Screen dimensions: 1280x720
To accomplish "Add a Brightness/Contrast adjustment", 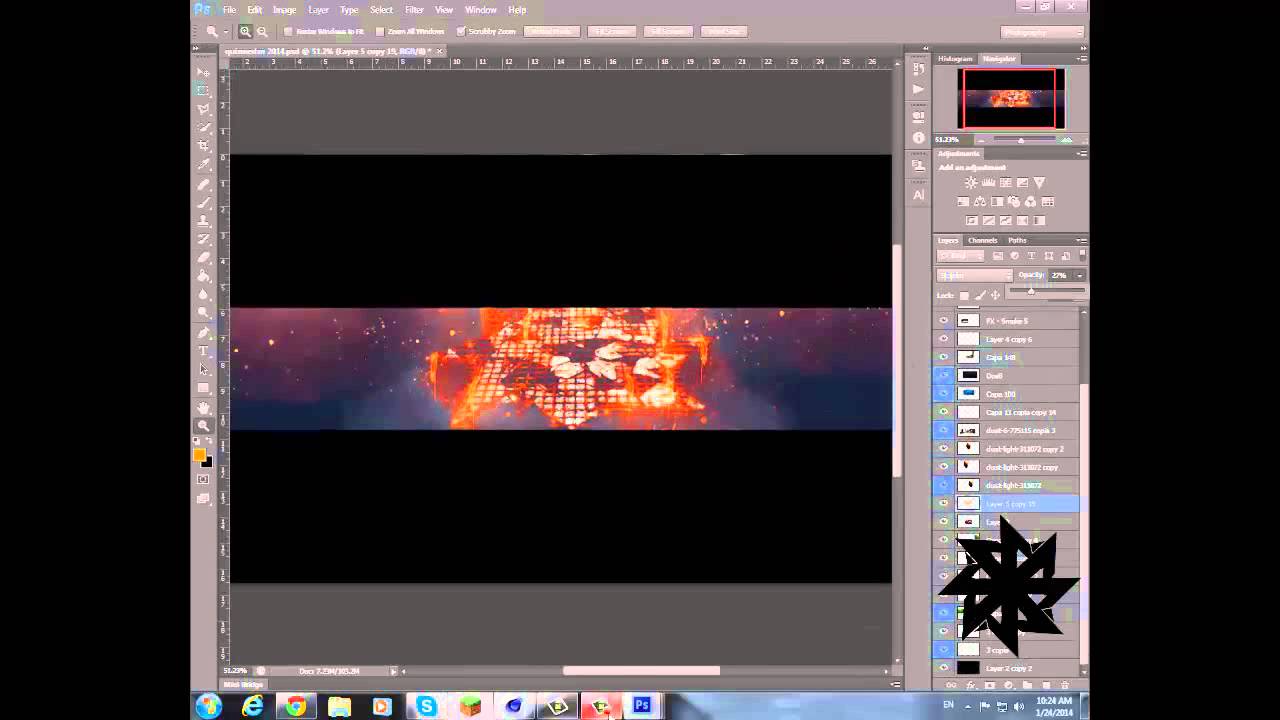I will coord(971,183).
